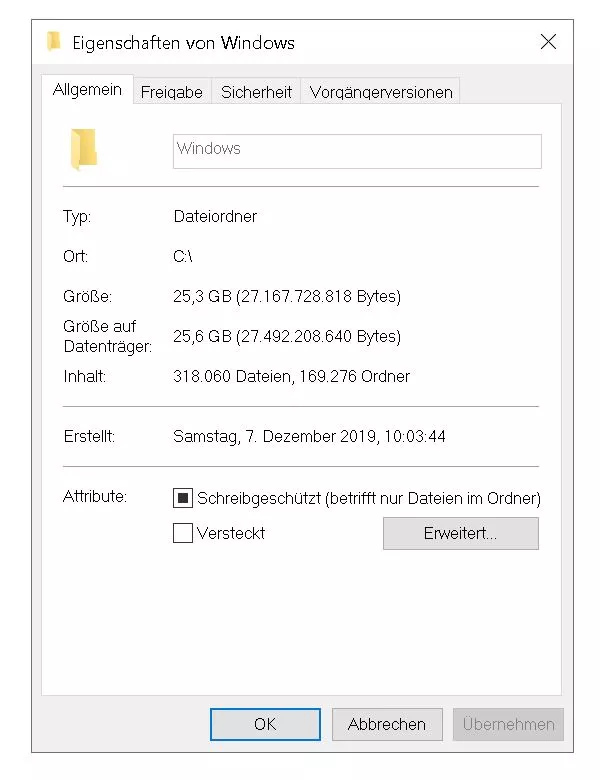Click the date Samstag, 7. Dezember 2019, 10:03:44
Viewport: 600px width, 780px height.
click(309, 436)
